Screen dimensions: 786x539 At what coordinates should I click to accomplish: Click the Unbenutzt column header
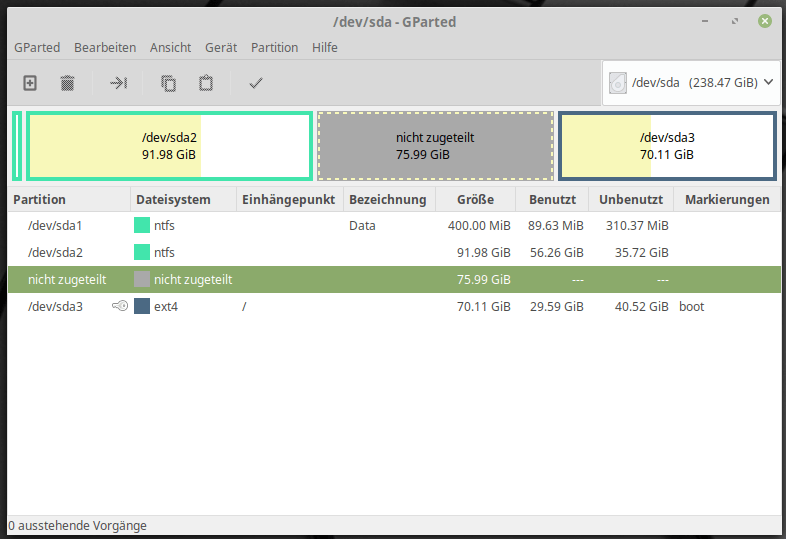point(631,200)
